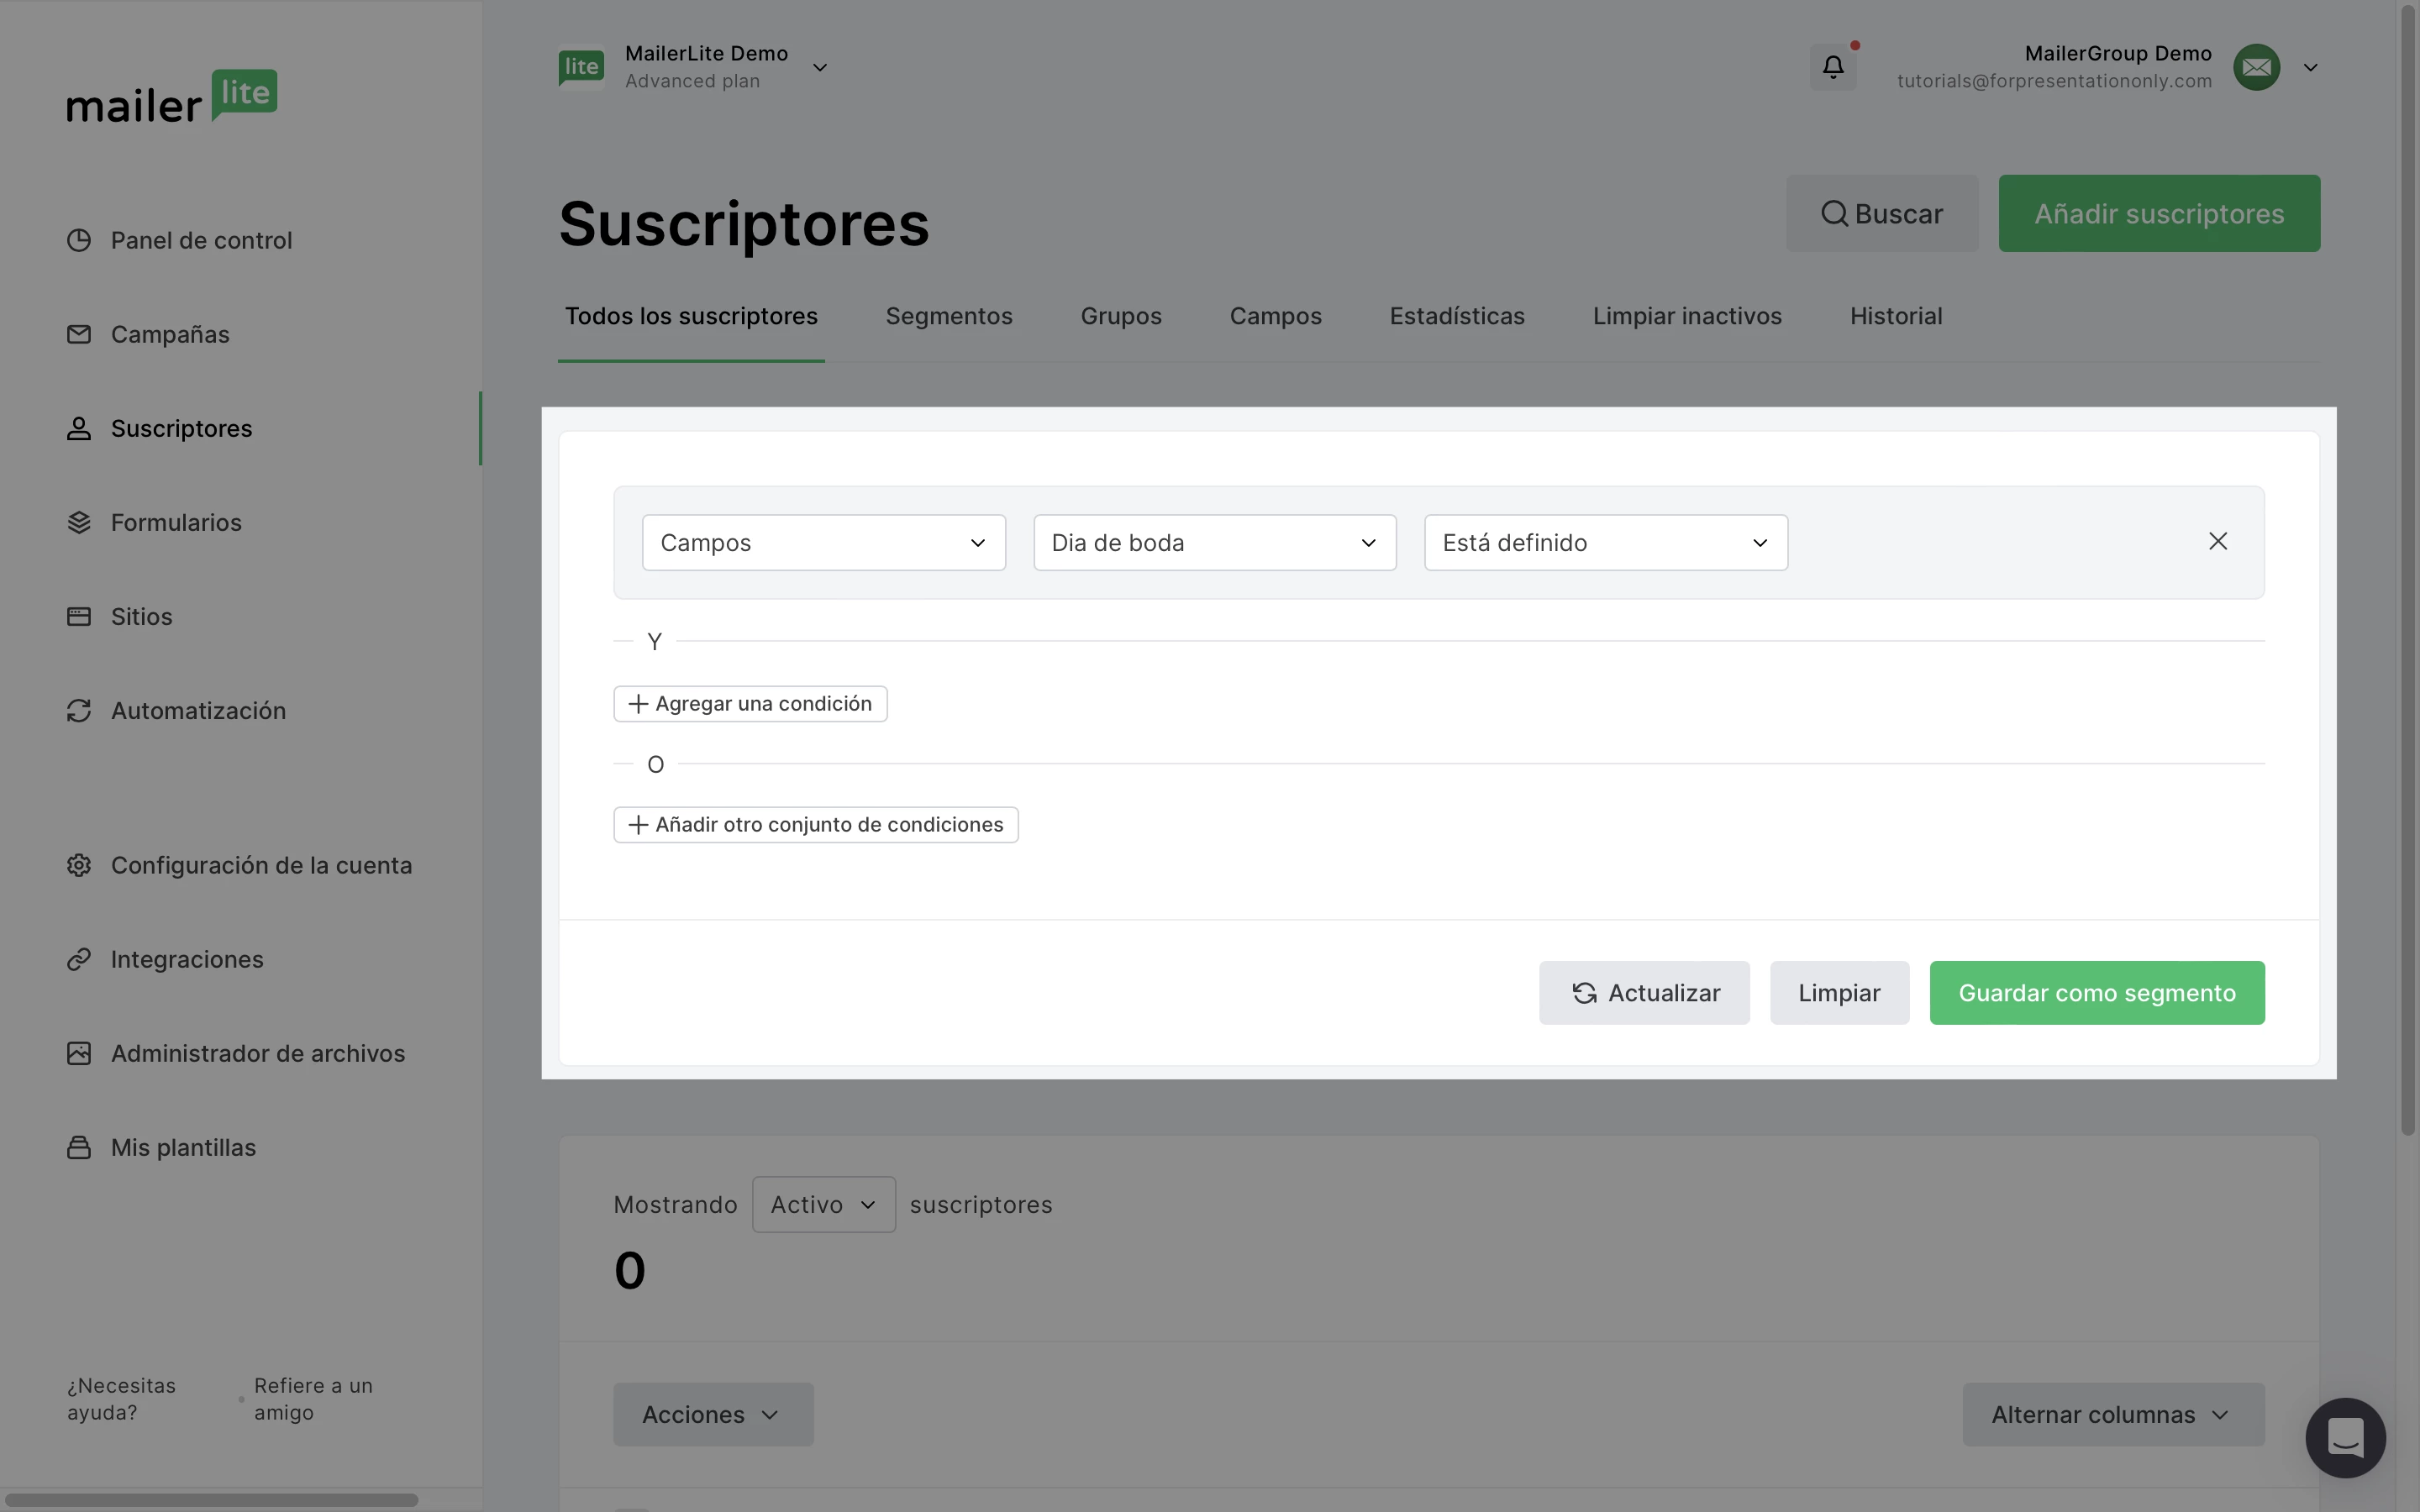Click the Formularios layers icon in sidebar
The image size is (2420, 1512).
point(79,522)
